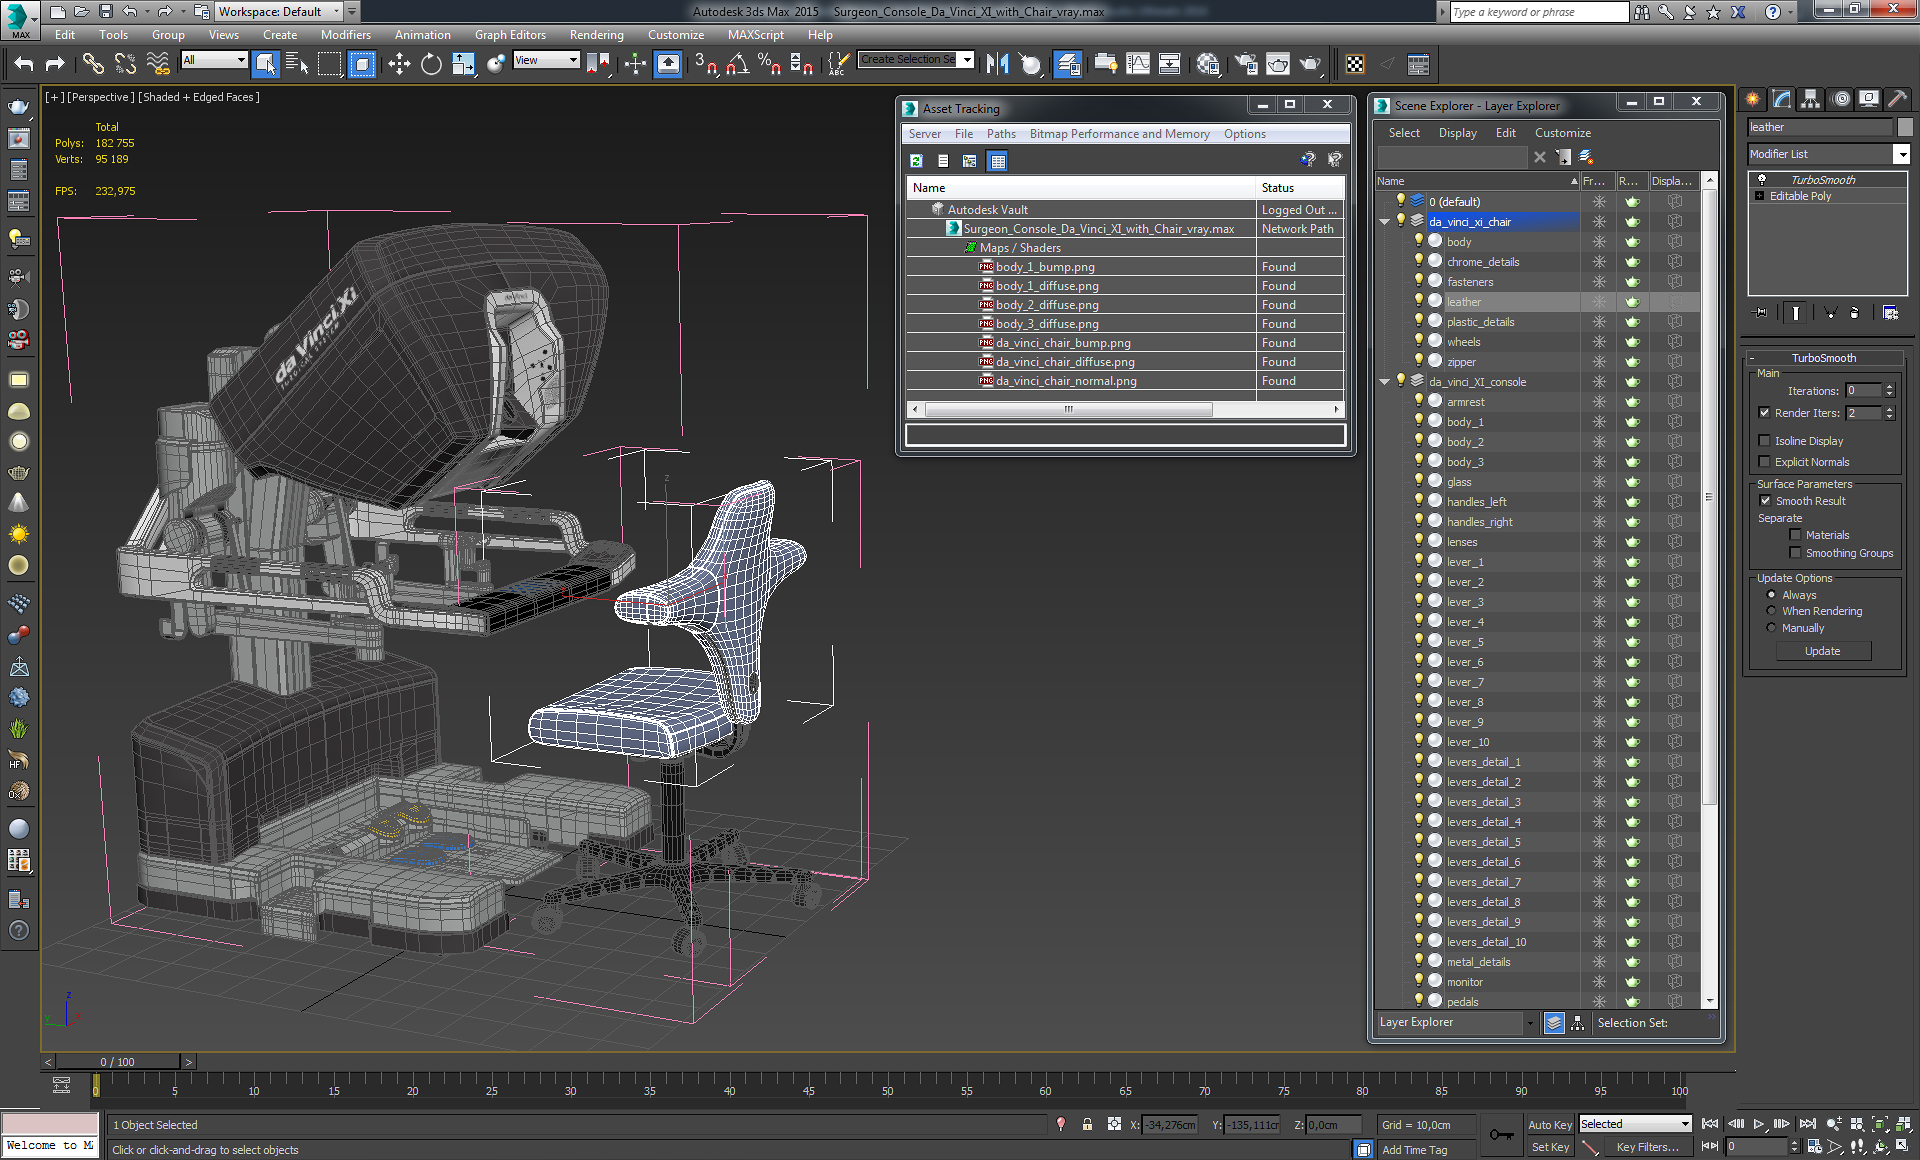1920x1160 pixels.
Task: Toggle the Render Iters checkbox
Action: 1765,413
